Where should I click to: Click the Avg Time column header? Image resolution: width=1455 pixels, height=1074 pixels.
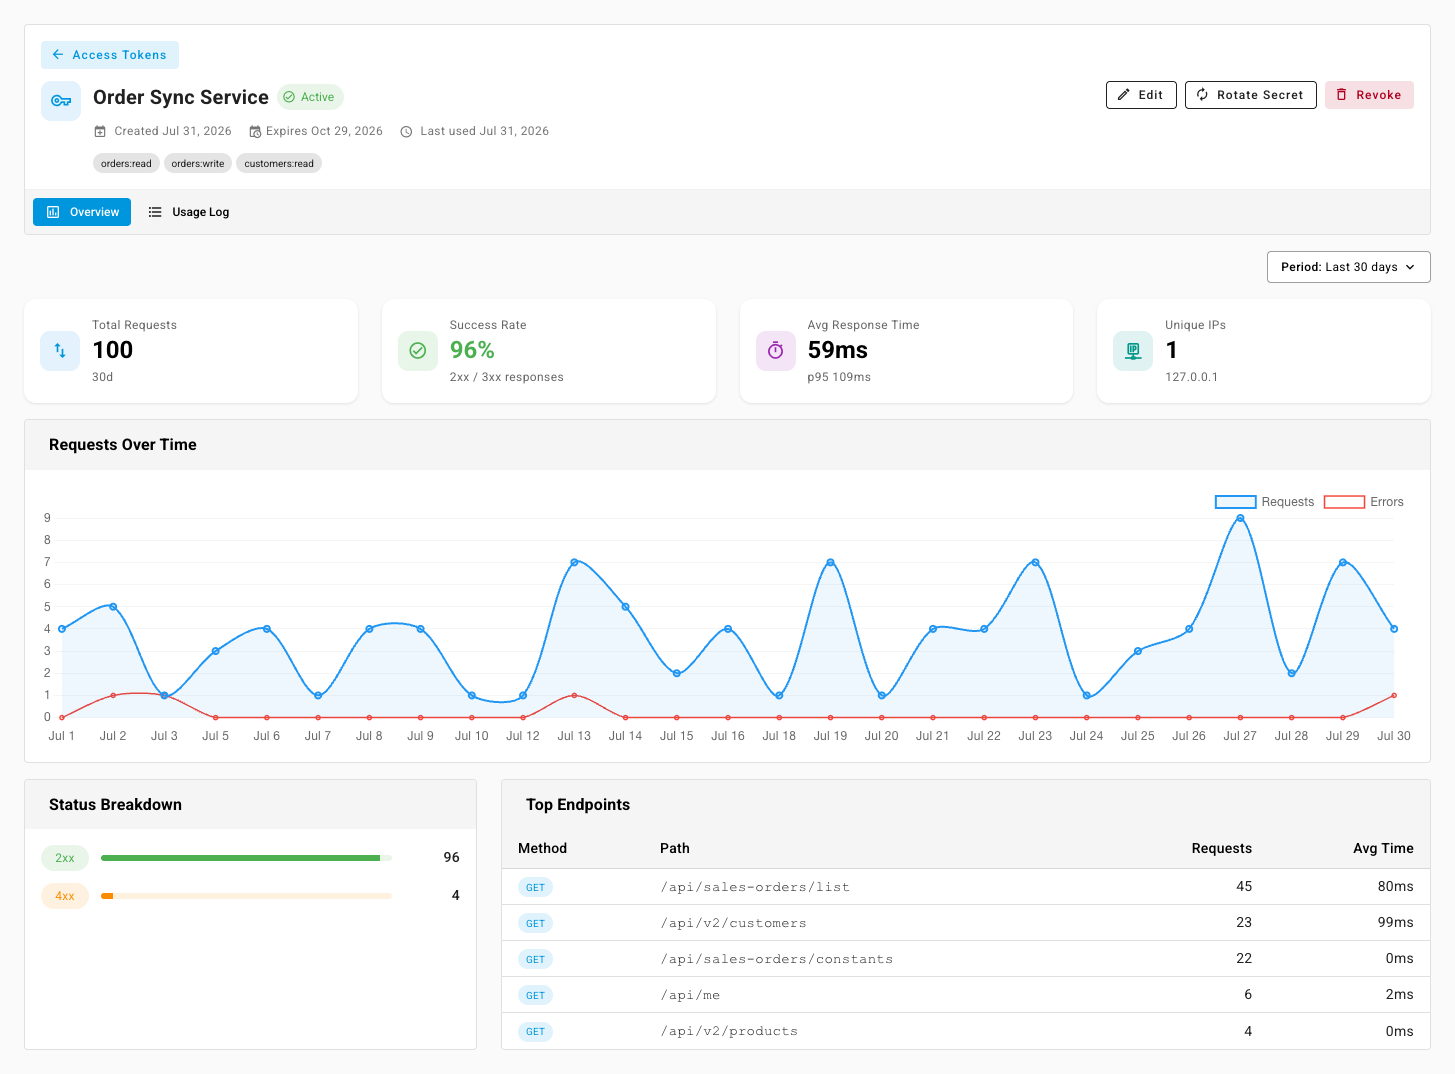(x=1383, y=848)
